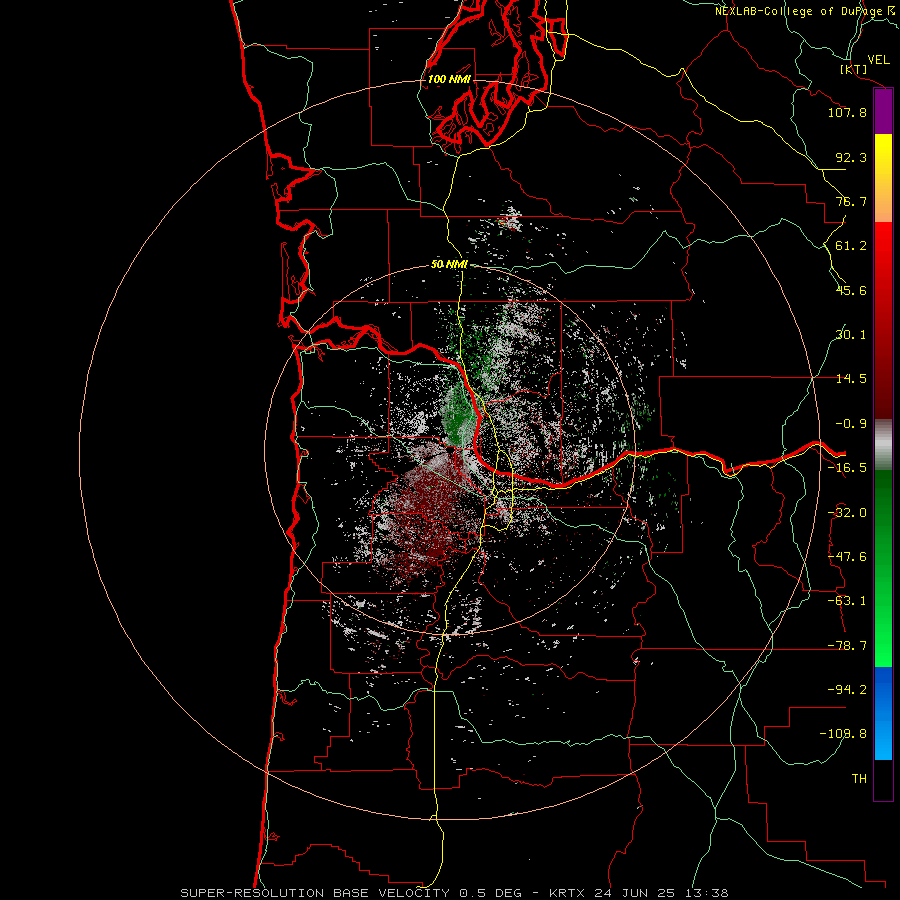Click the blue segment of velocity color bar
This screenshot has width=900, height=900.
pyautogui.click(x=883, y=713)
